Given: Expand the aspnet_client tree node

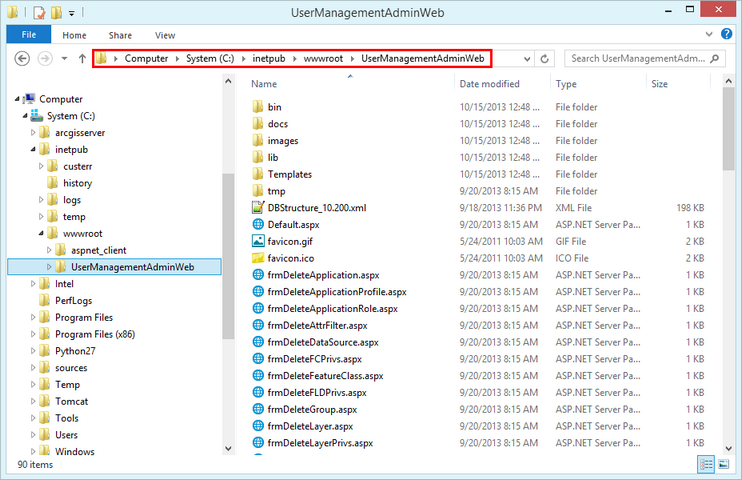Looking at the screenshot, I should (49, 250).
